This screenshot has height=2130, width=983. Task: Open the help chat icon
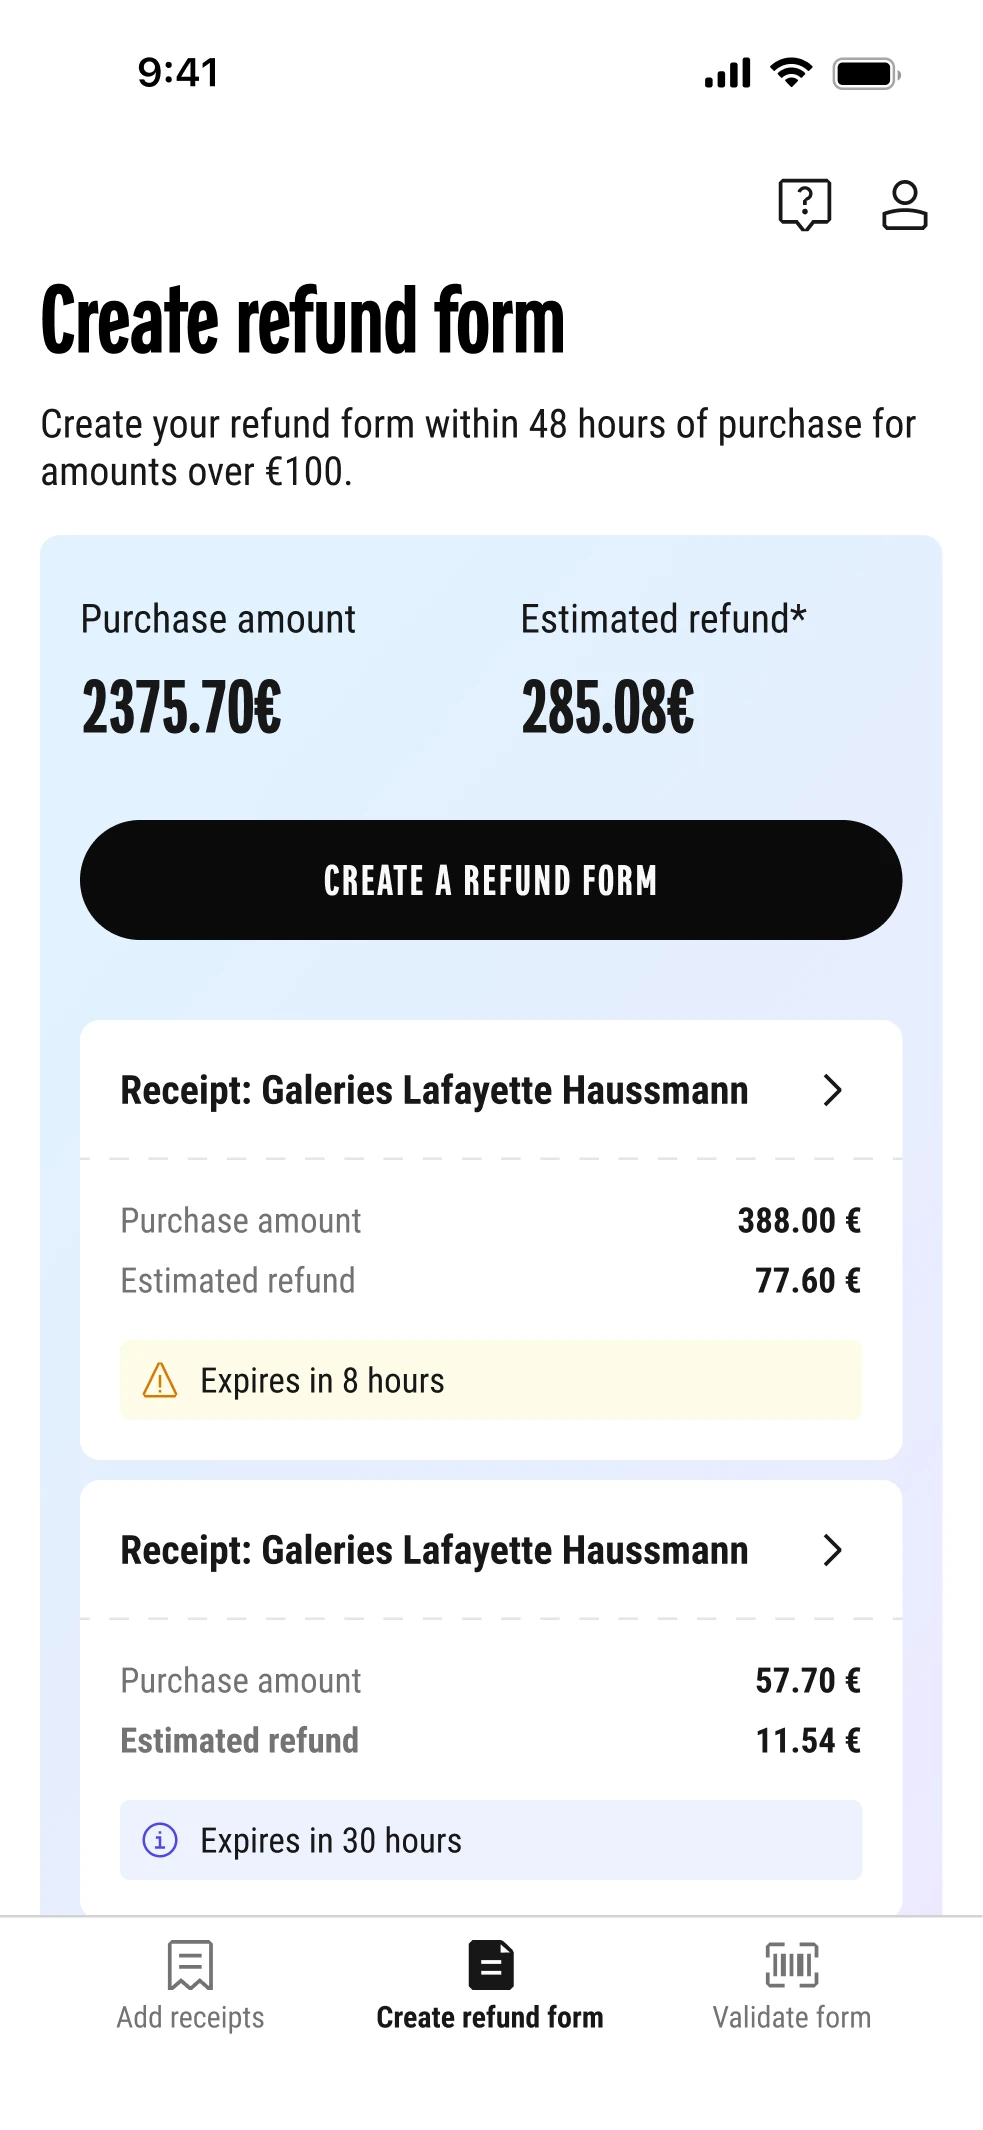804,204
